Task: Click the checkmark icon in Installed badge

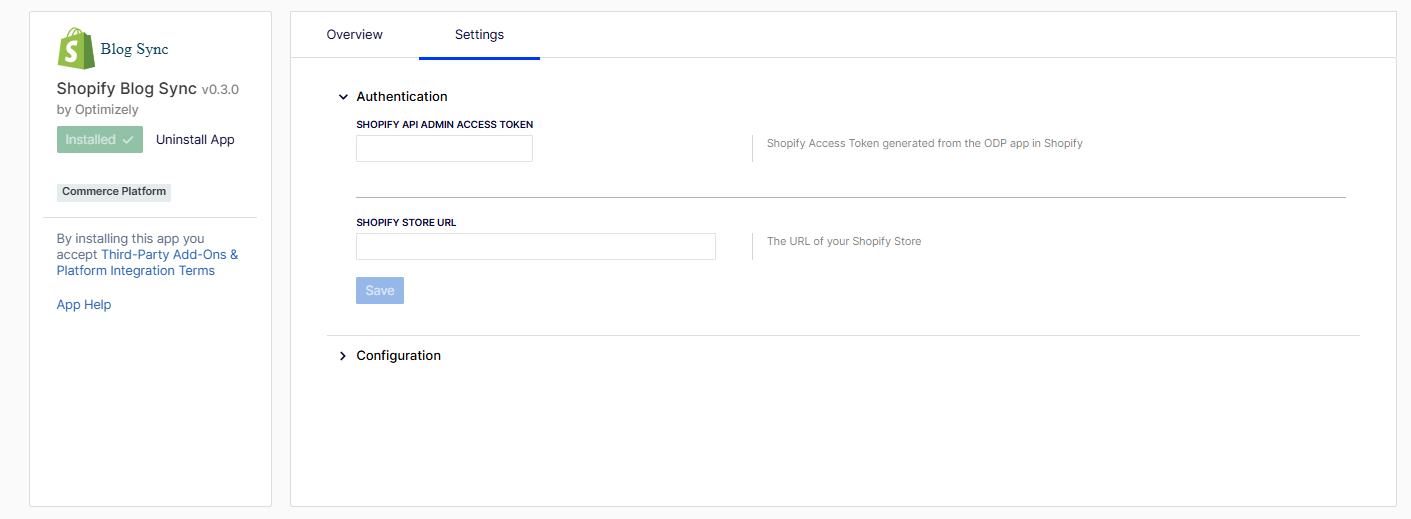Action: coord(128,140)
